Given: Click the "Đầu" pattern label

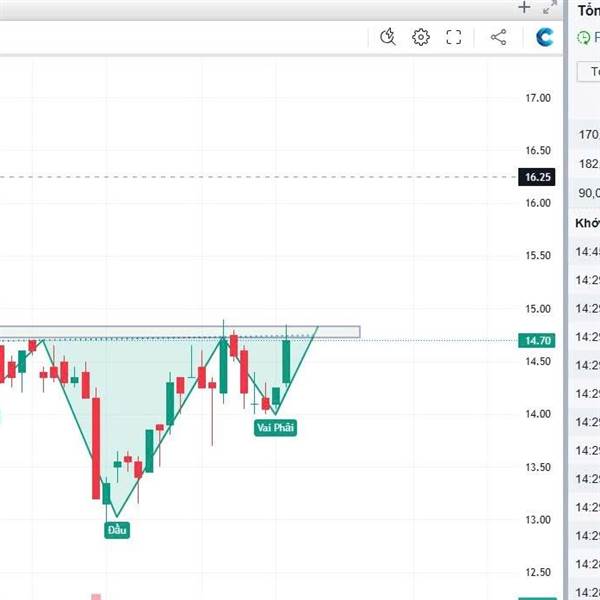Looking at the screenshot, I should [117, 530].
